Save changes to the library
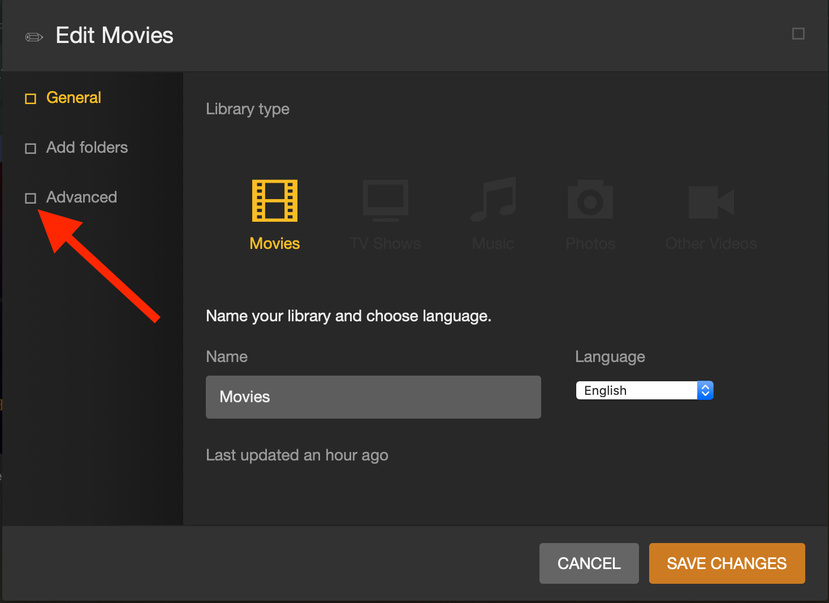Viewport: 829px width, 603px height. pos(727,563)
